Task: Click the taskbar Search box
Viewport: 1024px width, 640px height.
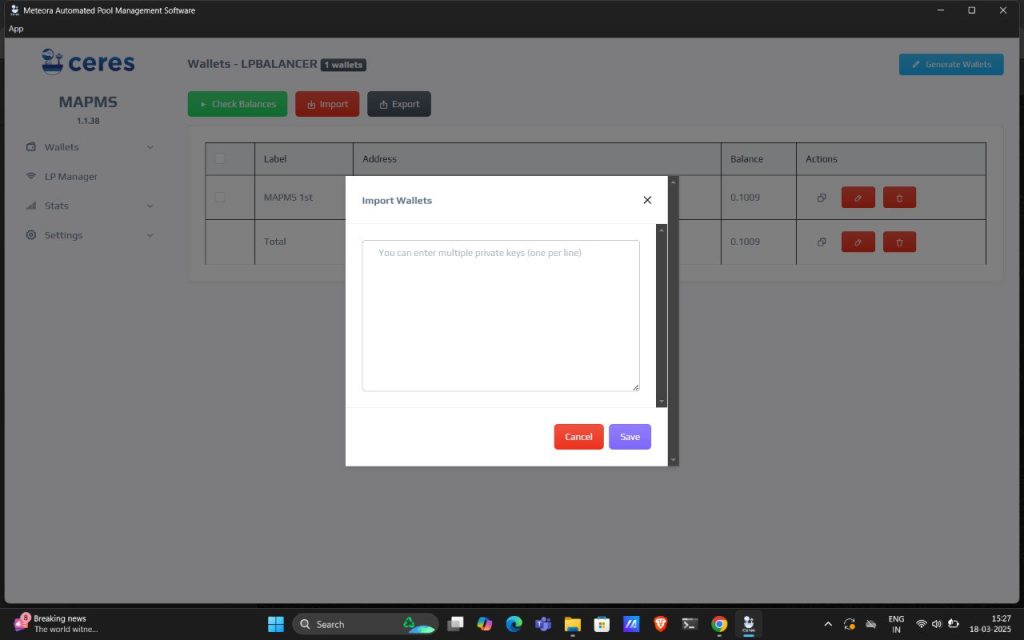Action: (365, 624)
